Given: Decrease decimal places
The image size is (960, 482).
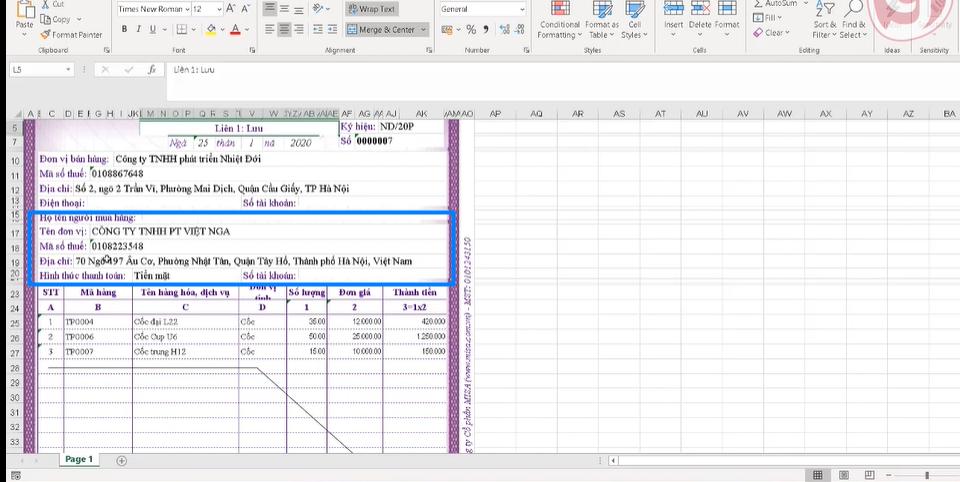Looking at the screenshot, I should click(x=519, y=29).
